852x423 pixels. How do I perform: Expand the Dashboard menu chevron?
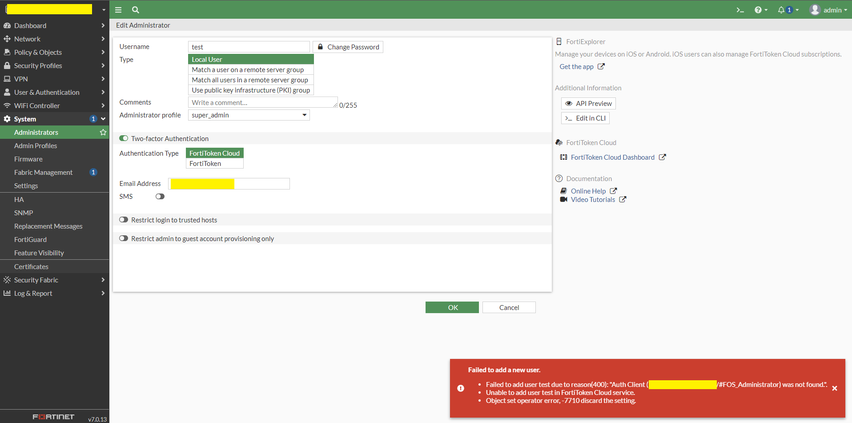[103, 26]
